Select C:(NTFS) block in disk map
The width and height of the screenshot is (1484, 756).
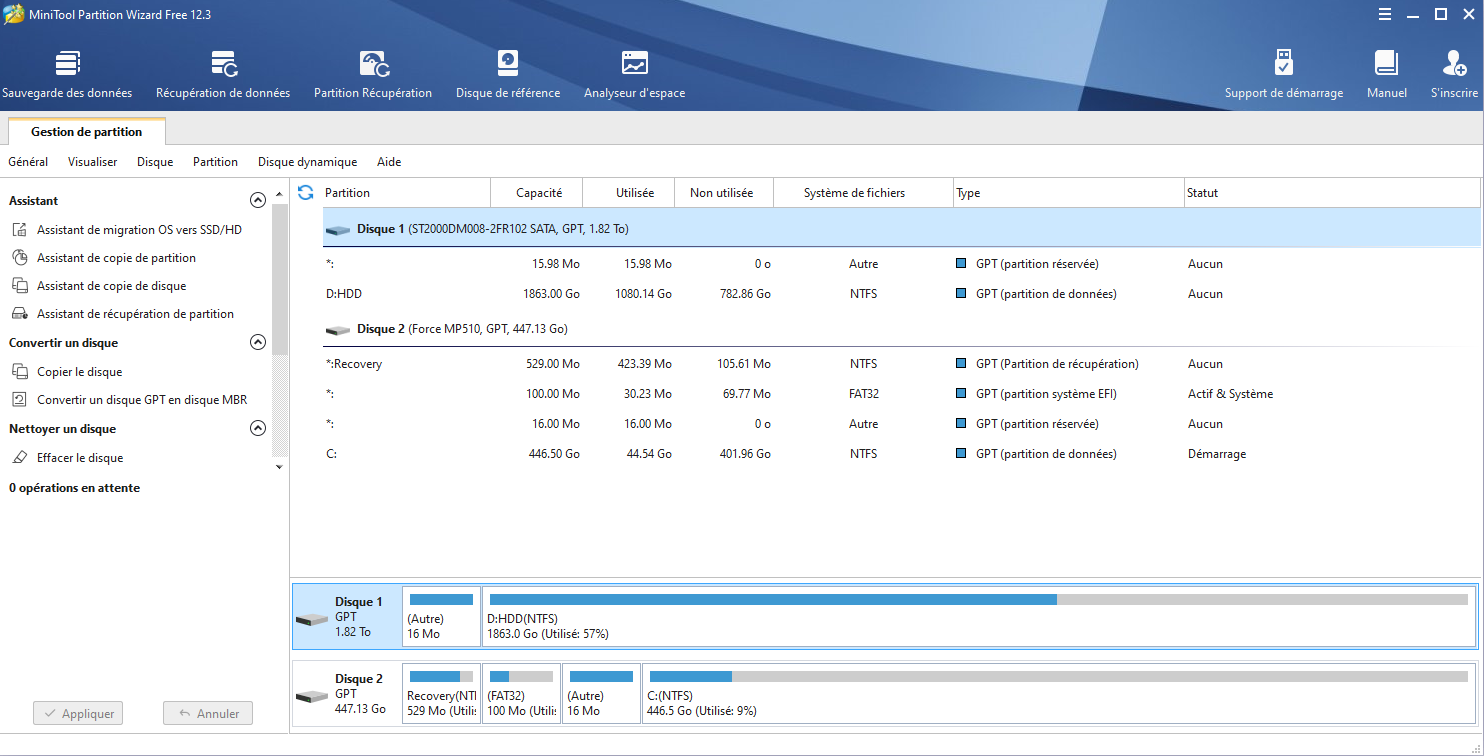coord(1059,694)
